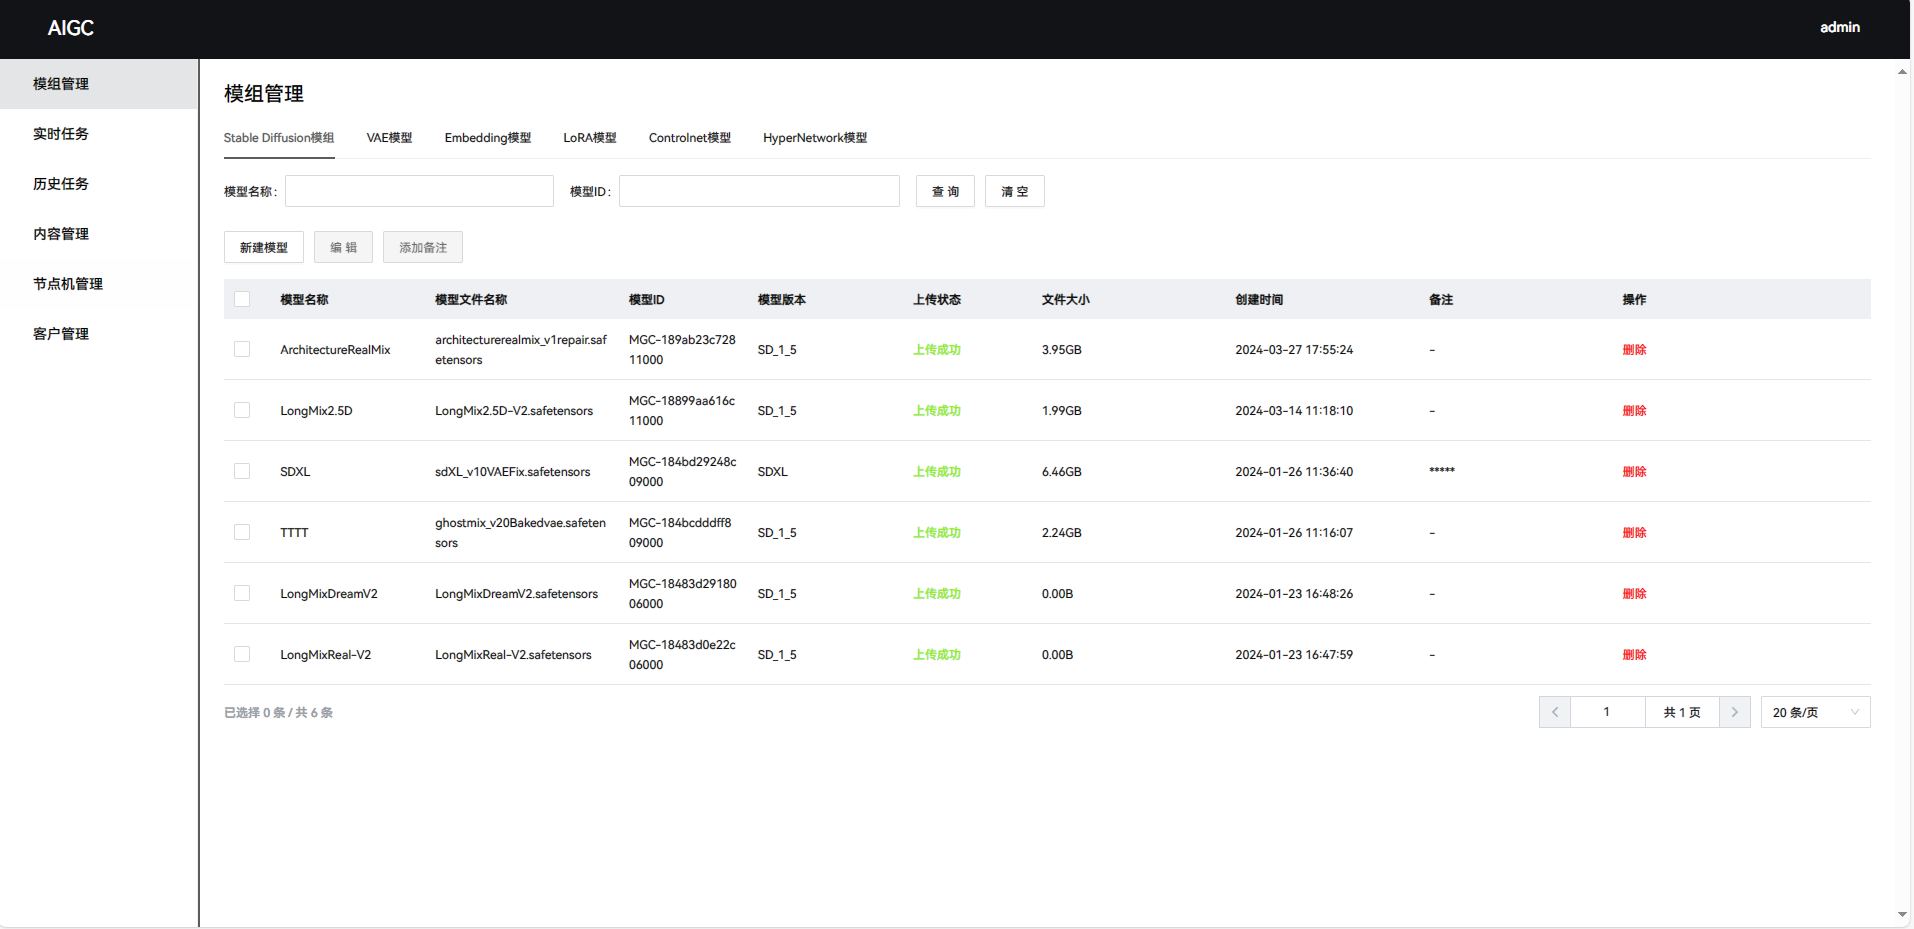This screenshot has width=1914, height=929.
Task: Click 删除 for the TTTT model
Action: point(1634,533)
